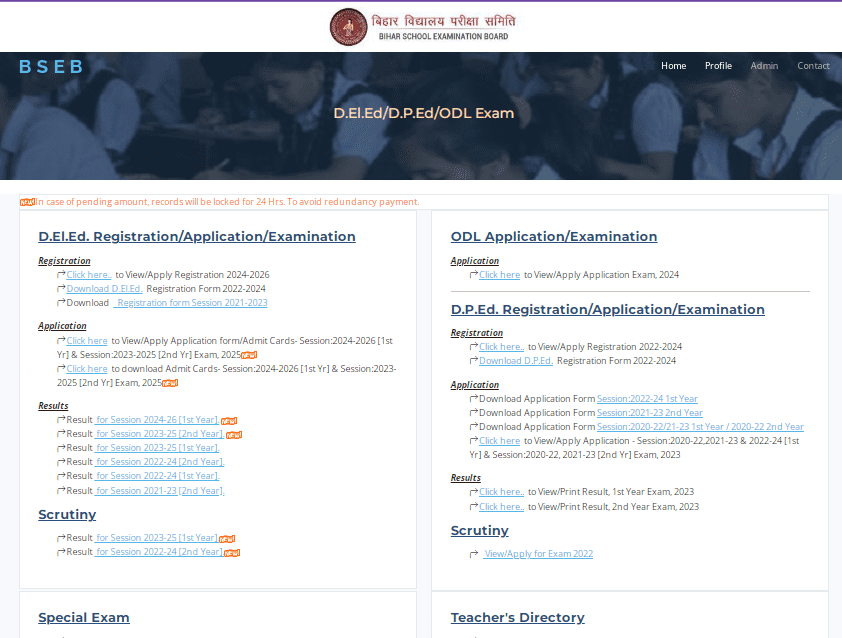
Task: Click the new badge beside Session 2024-26 result
Action: (x=229, y=420)
